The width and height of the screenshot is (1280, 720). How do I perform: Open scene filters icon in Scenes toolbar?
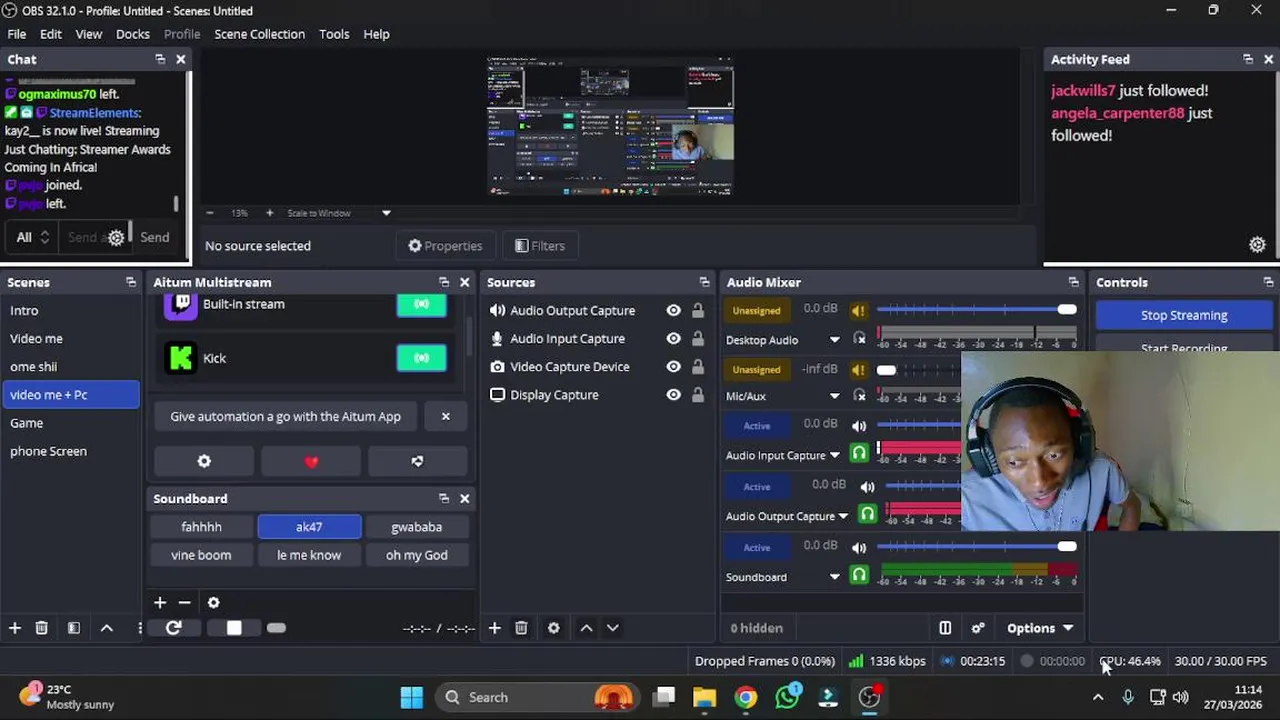point(74,628)
